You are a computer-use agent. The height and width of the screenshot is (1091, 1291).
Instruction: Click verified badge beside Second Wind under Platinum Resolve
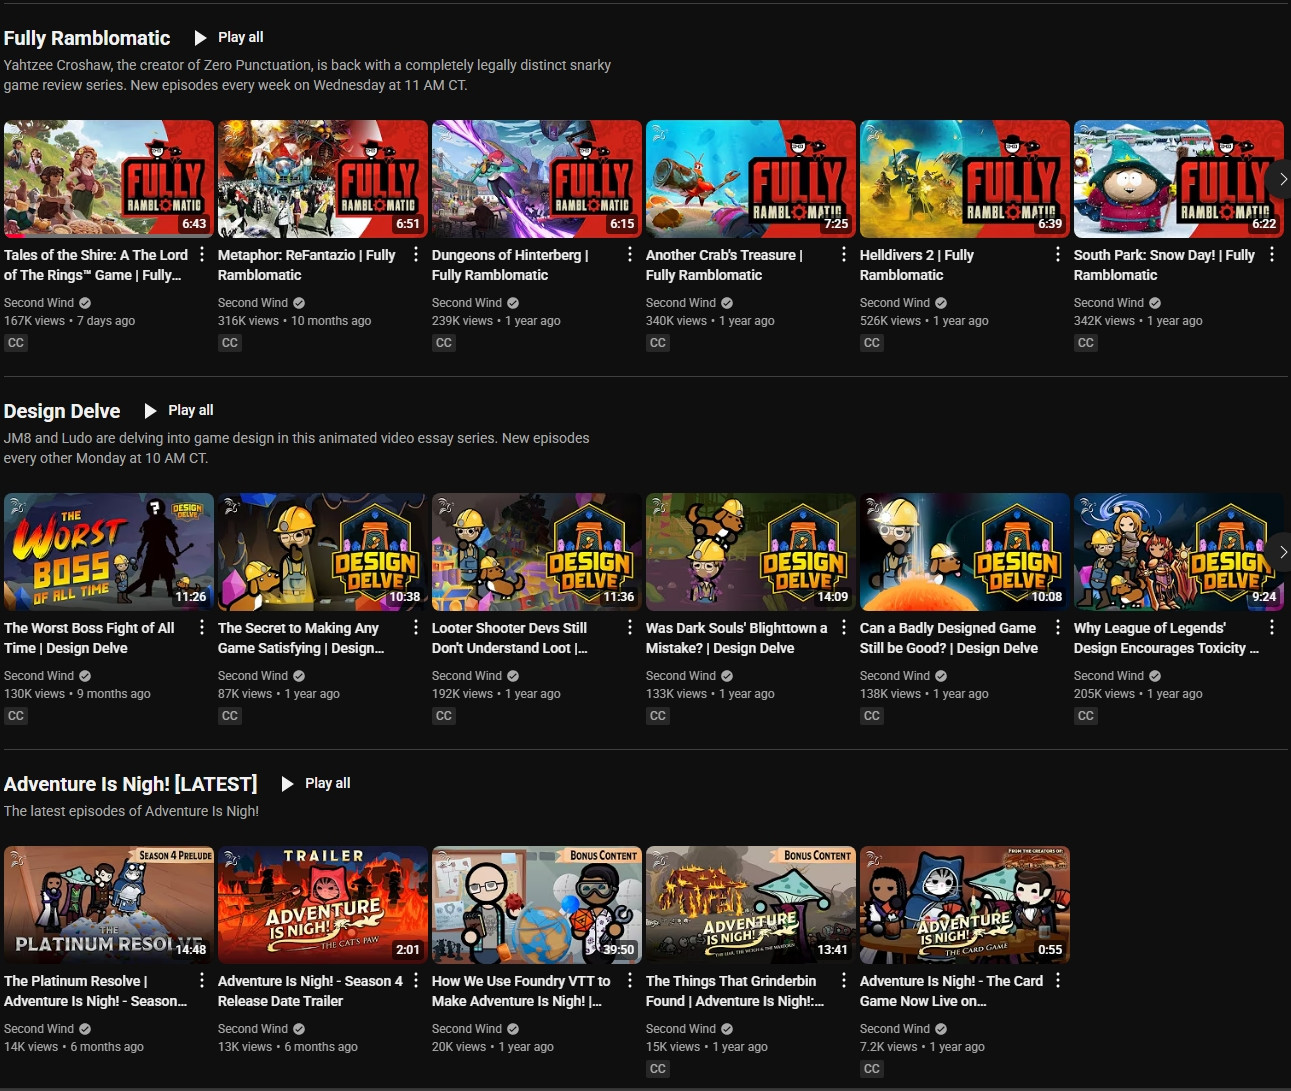point(85,1029)
